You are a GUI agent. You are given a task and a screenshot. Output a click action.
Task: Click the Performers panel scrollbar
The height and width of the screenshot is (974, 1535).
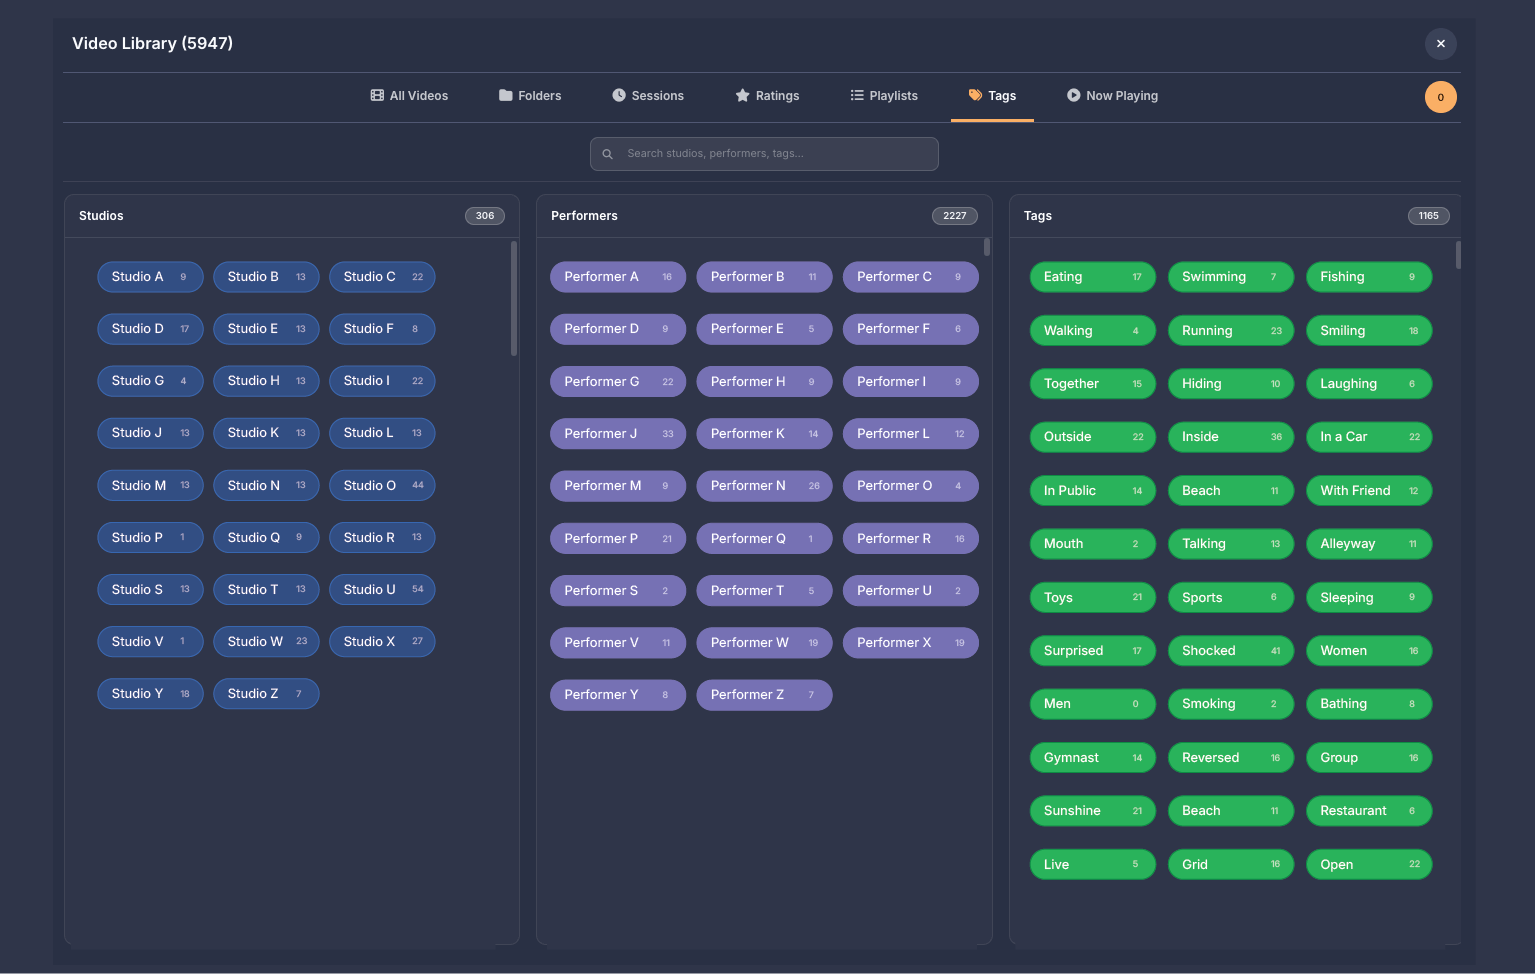[986, 247]
